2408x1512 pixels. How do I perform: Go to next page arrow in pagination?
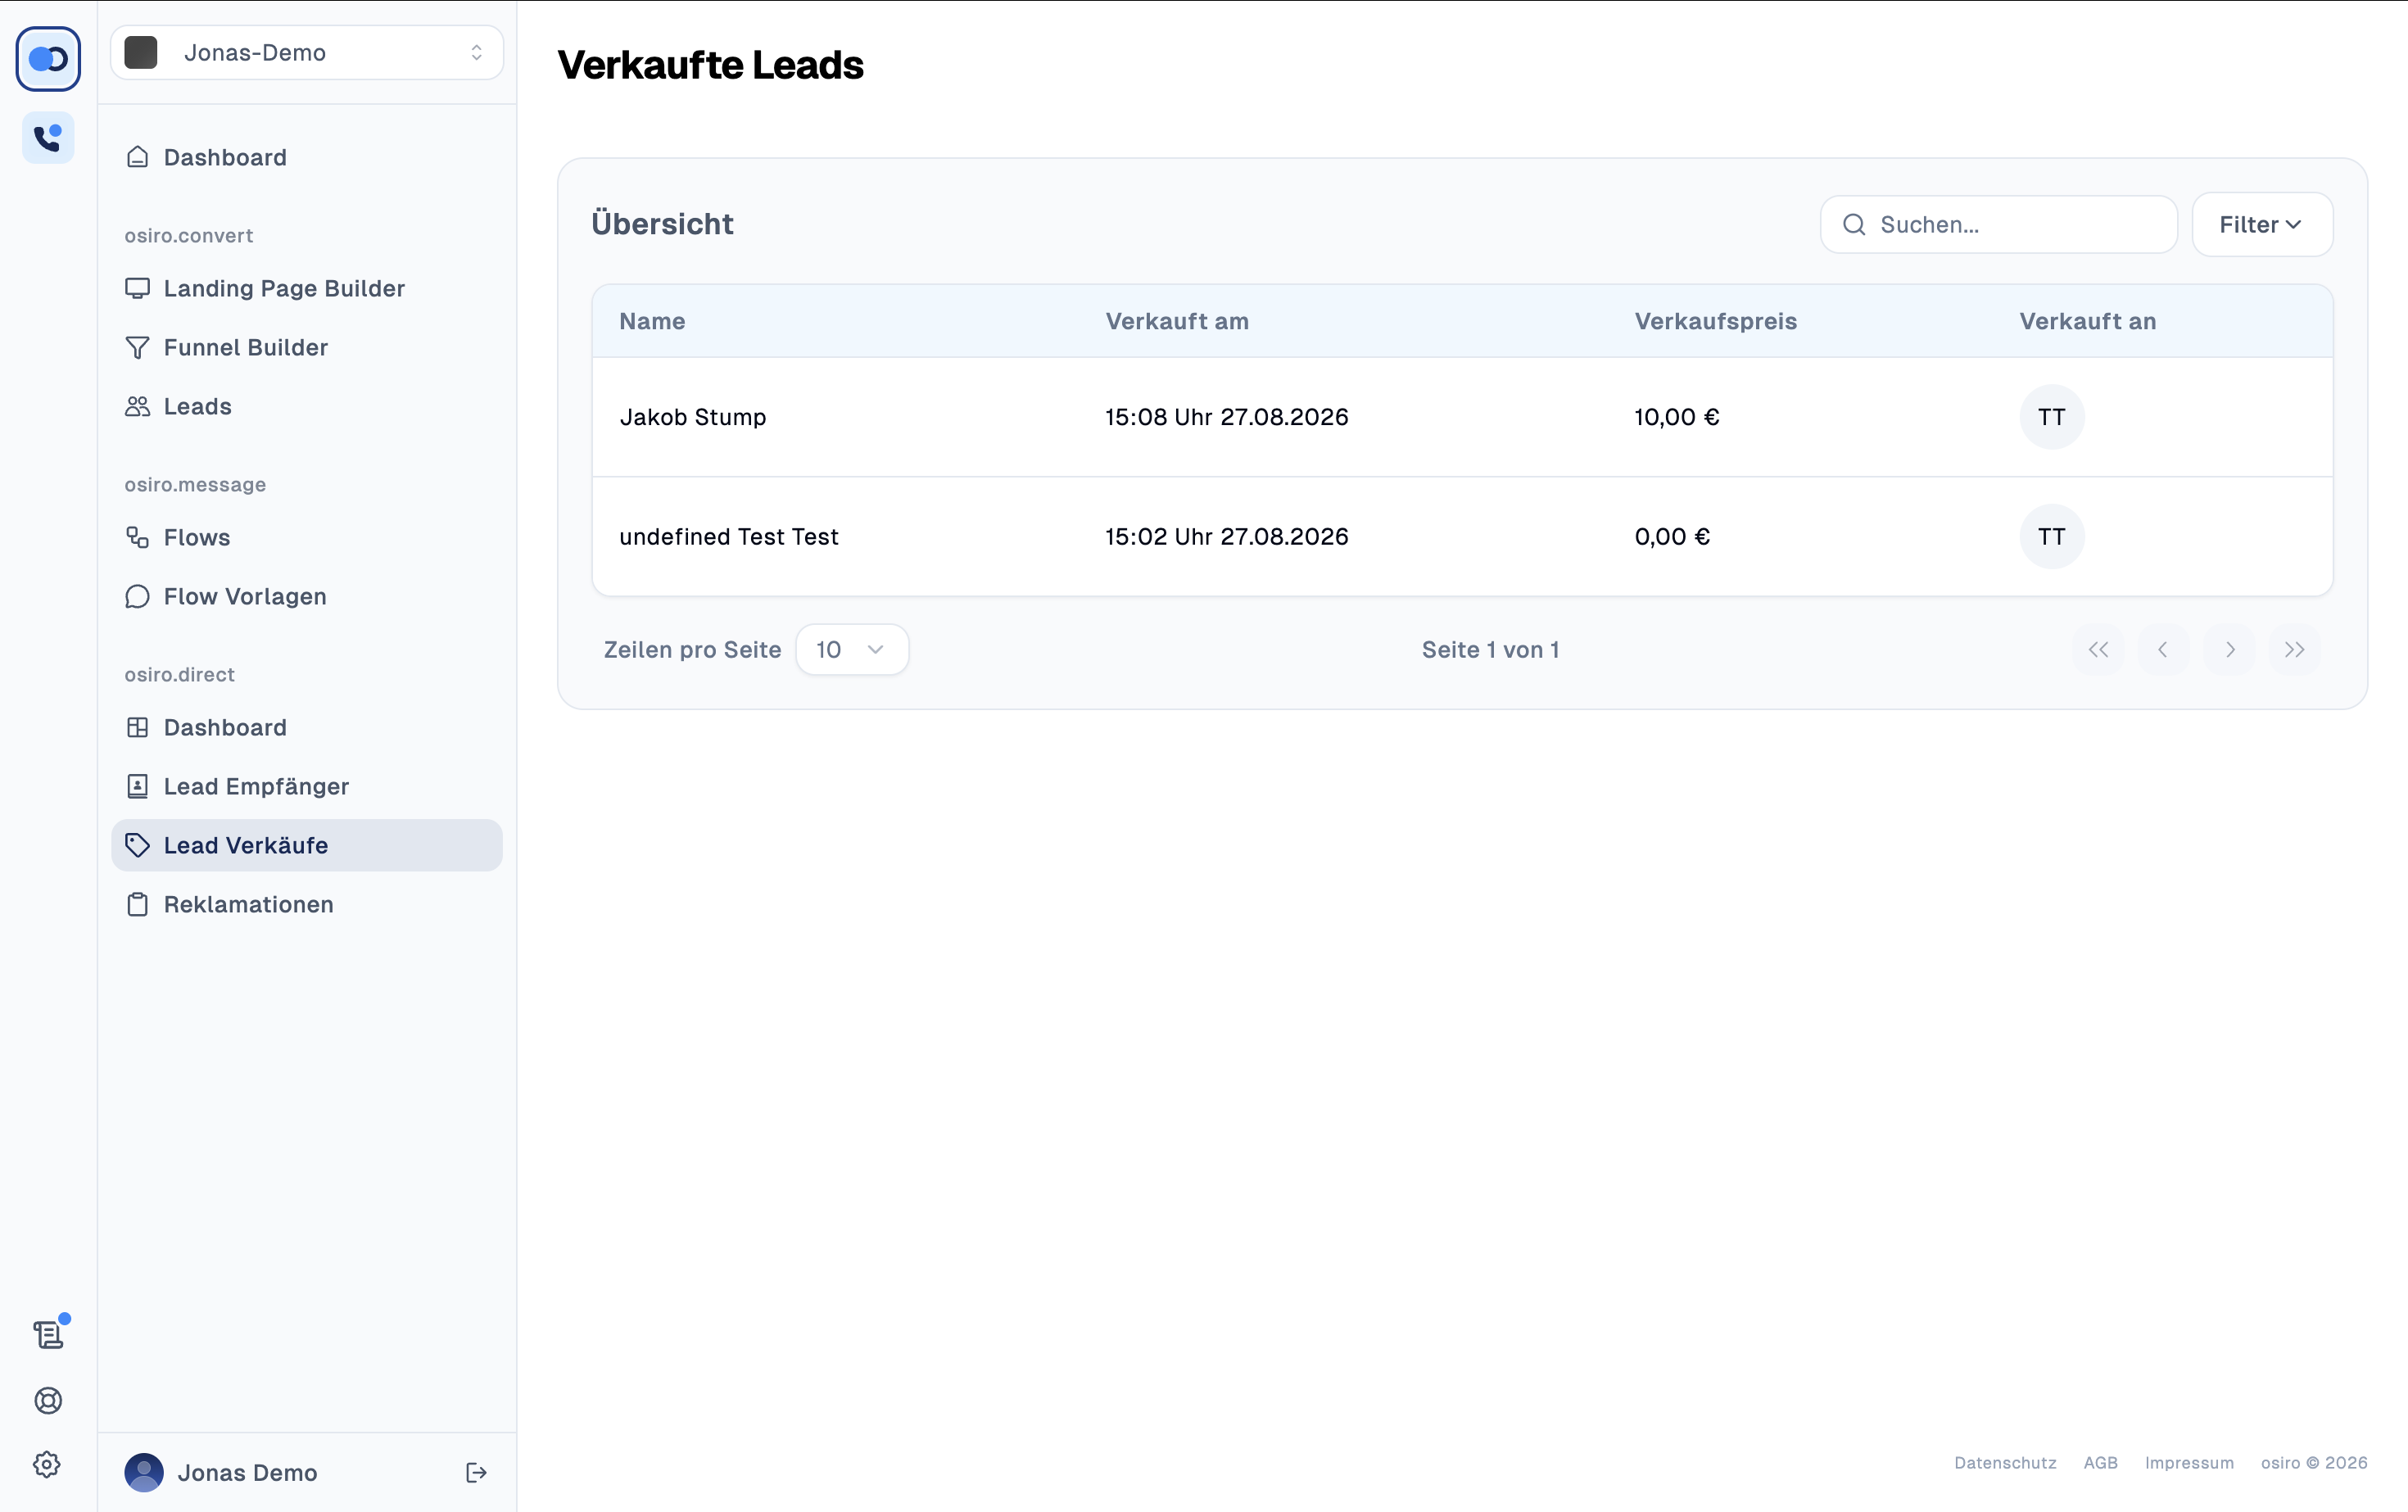[x=2229, y=650]
